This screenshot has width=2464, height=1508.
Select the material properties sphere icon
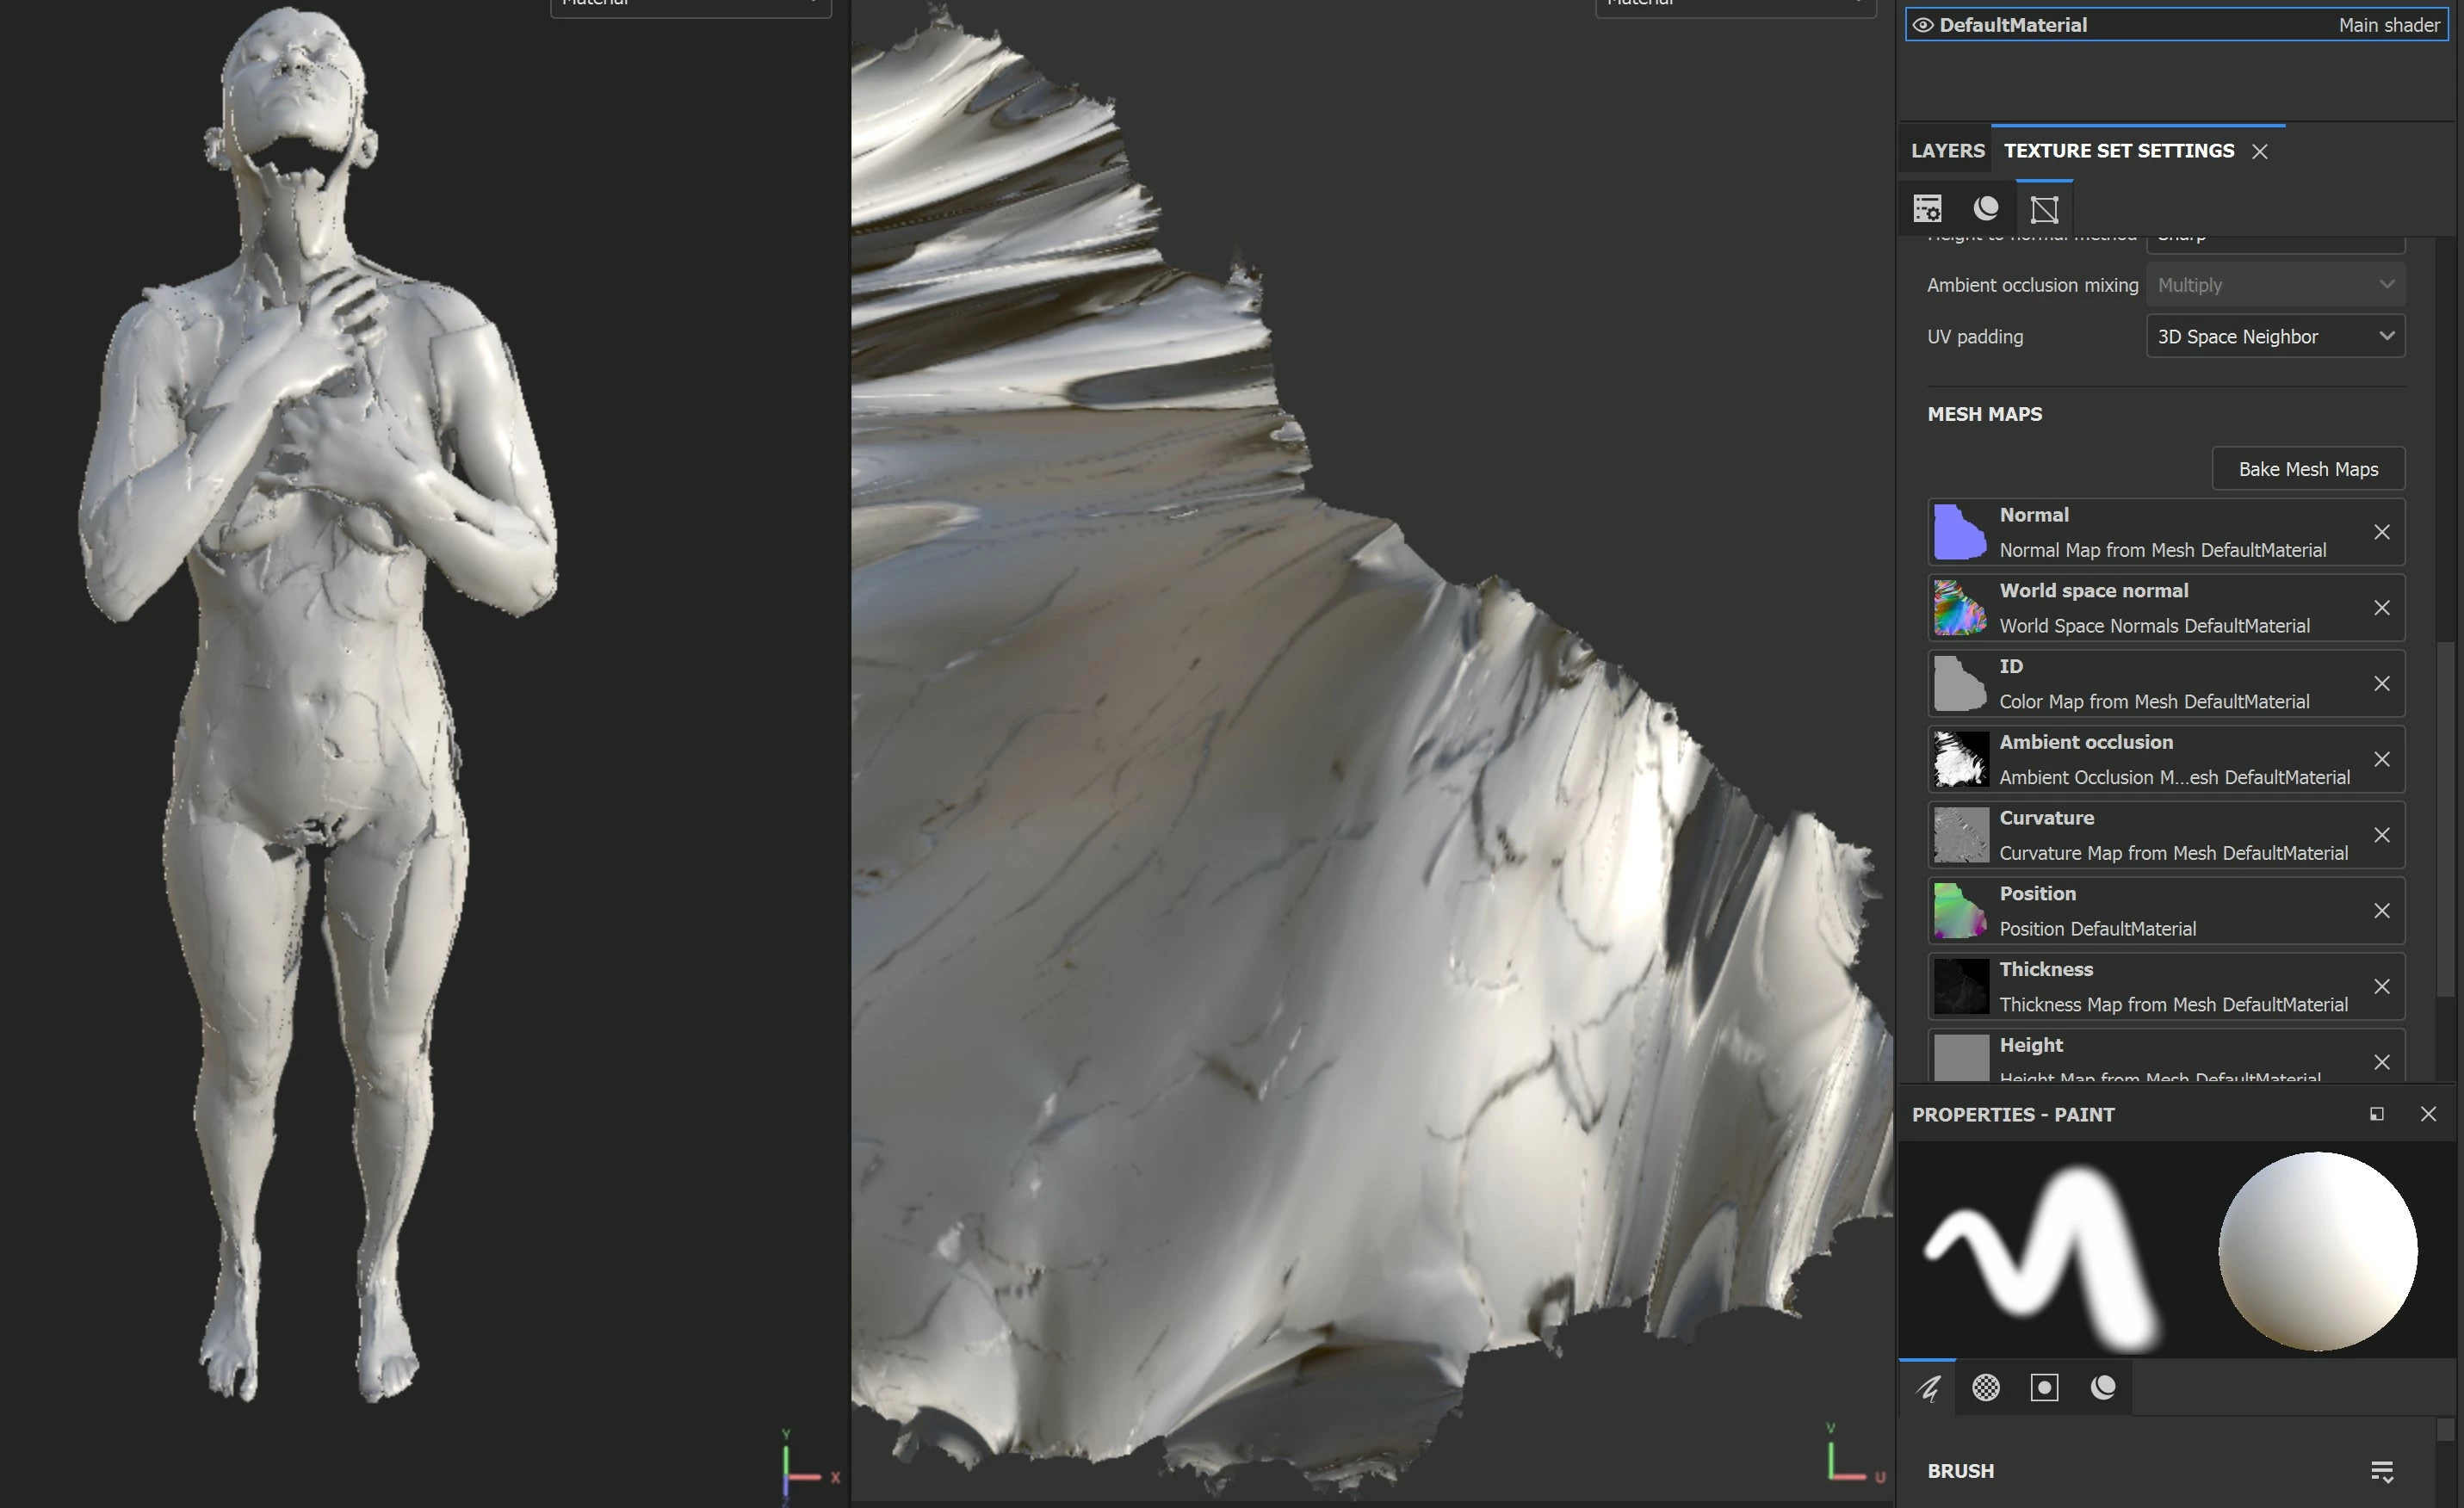pyautogui.click(x=2103, y=1387)
